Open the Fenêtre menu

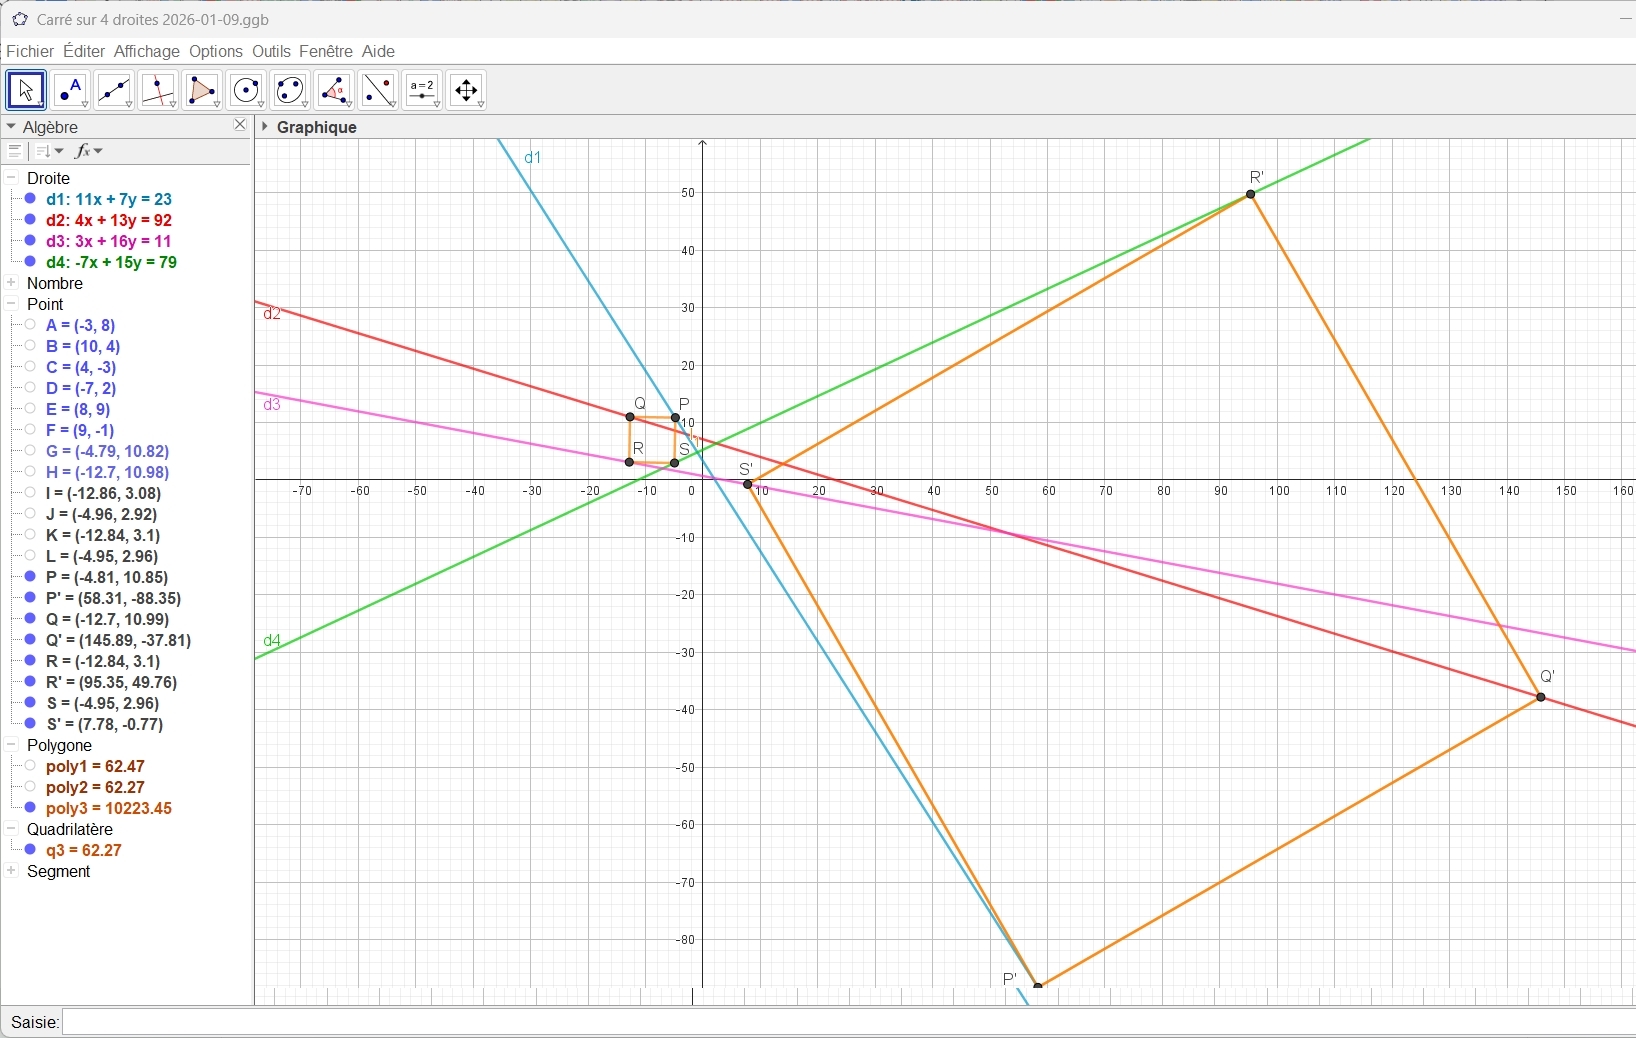326,52
